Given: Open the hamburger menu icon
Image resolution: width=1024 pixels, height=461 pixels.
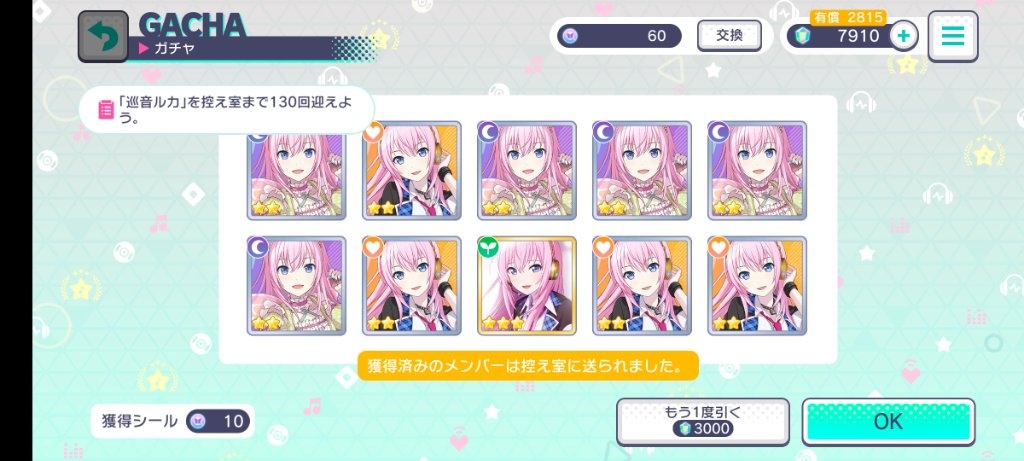Looking at the screenshot, I should 953,36.
